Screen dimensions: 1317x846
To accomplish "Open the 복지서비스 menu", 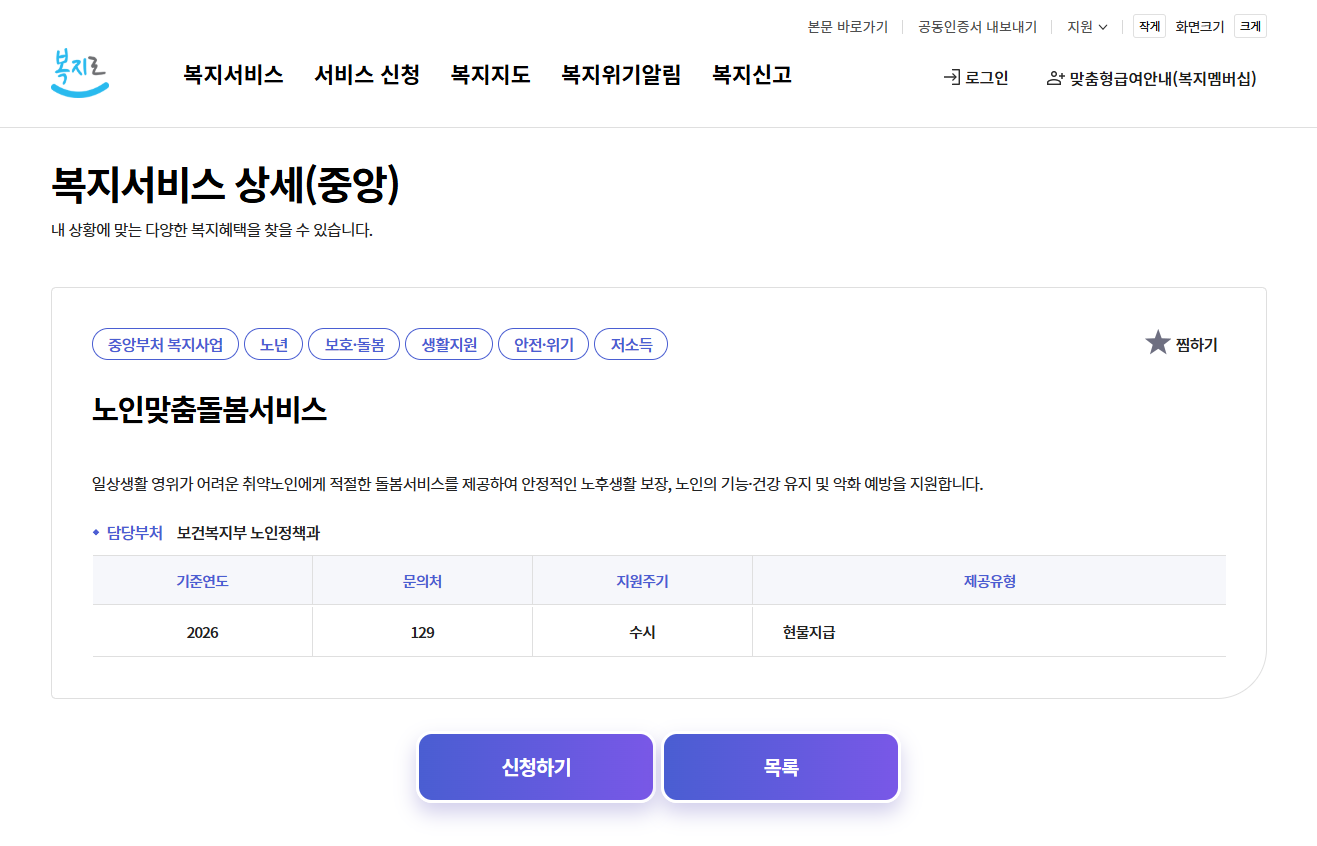I will click(232, 75).
